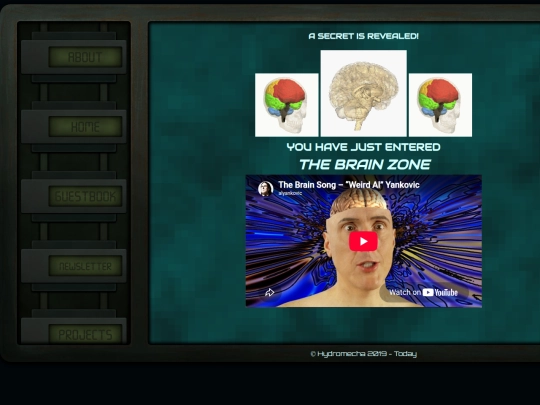Play the Brain Song YouTube video
540x405 pixels.
[x=363, y=241]
